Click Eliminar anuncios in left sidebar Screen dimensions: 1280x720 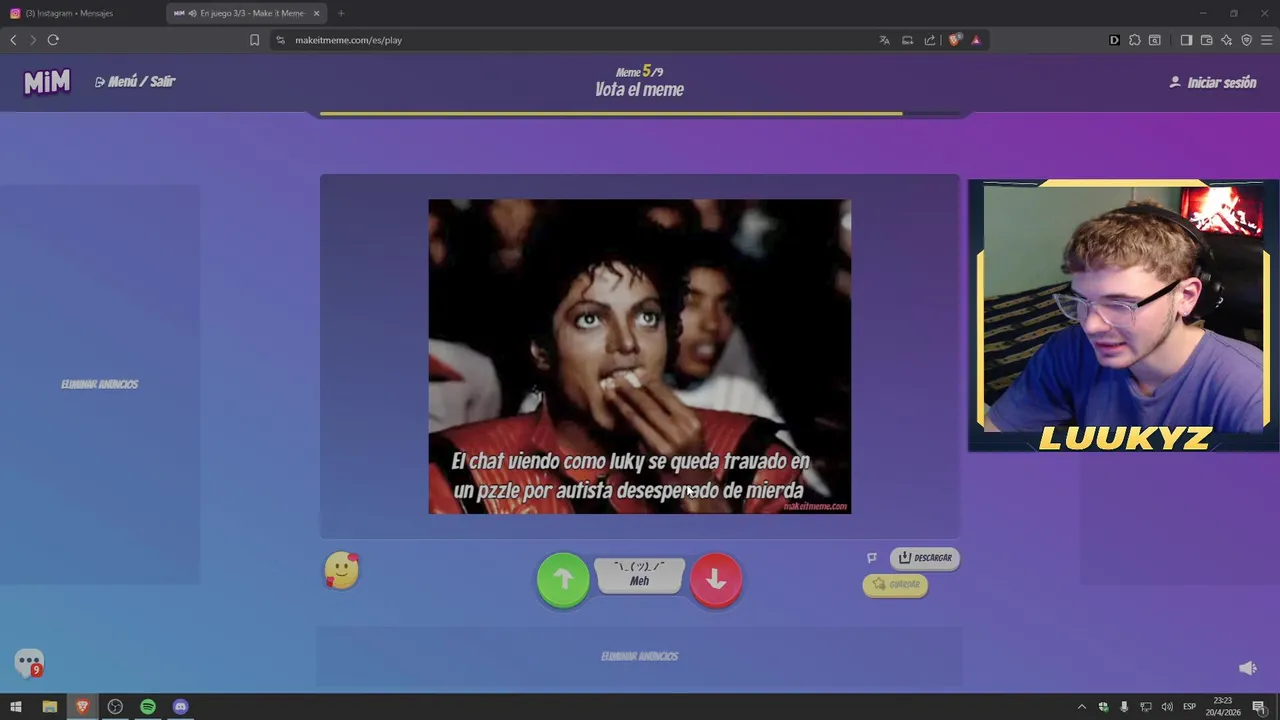click(100, 384)
